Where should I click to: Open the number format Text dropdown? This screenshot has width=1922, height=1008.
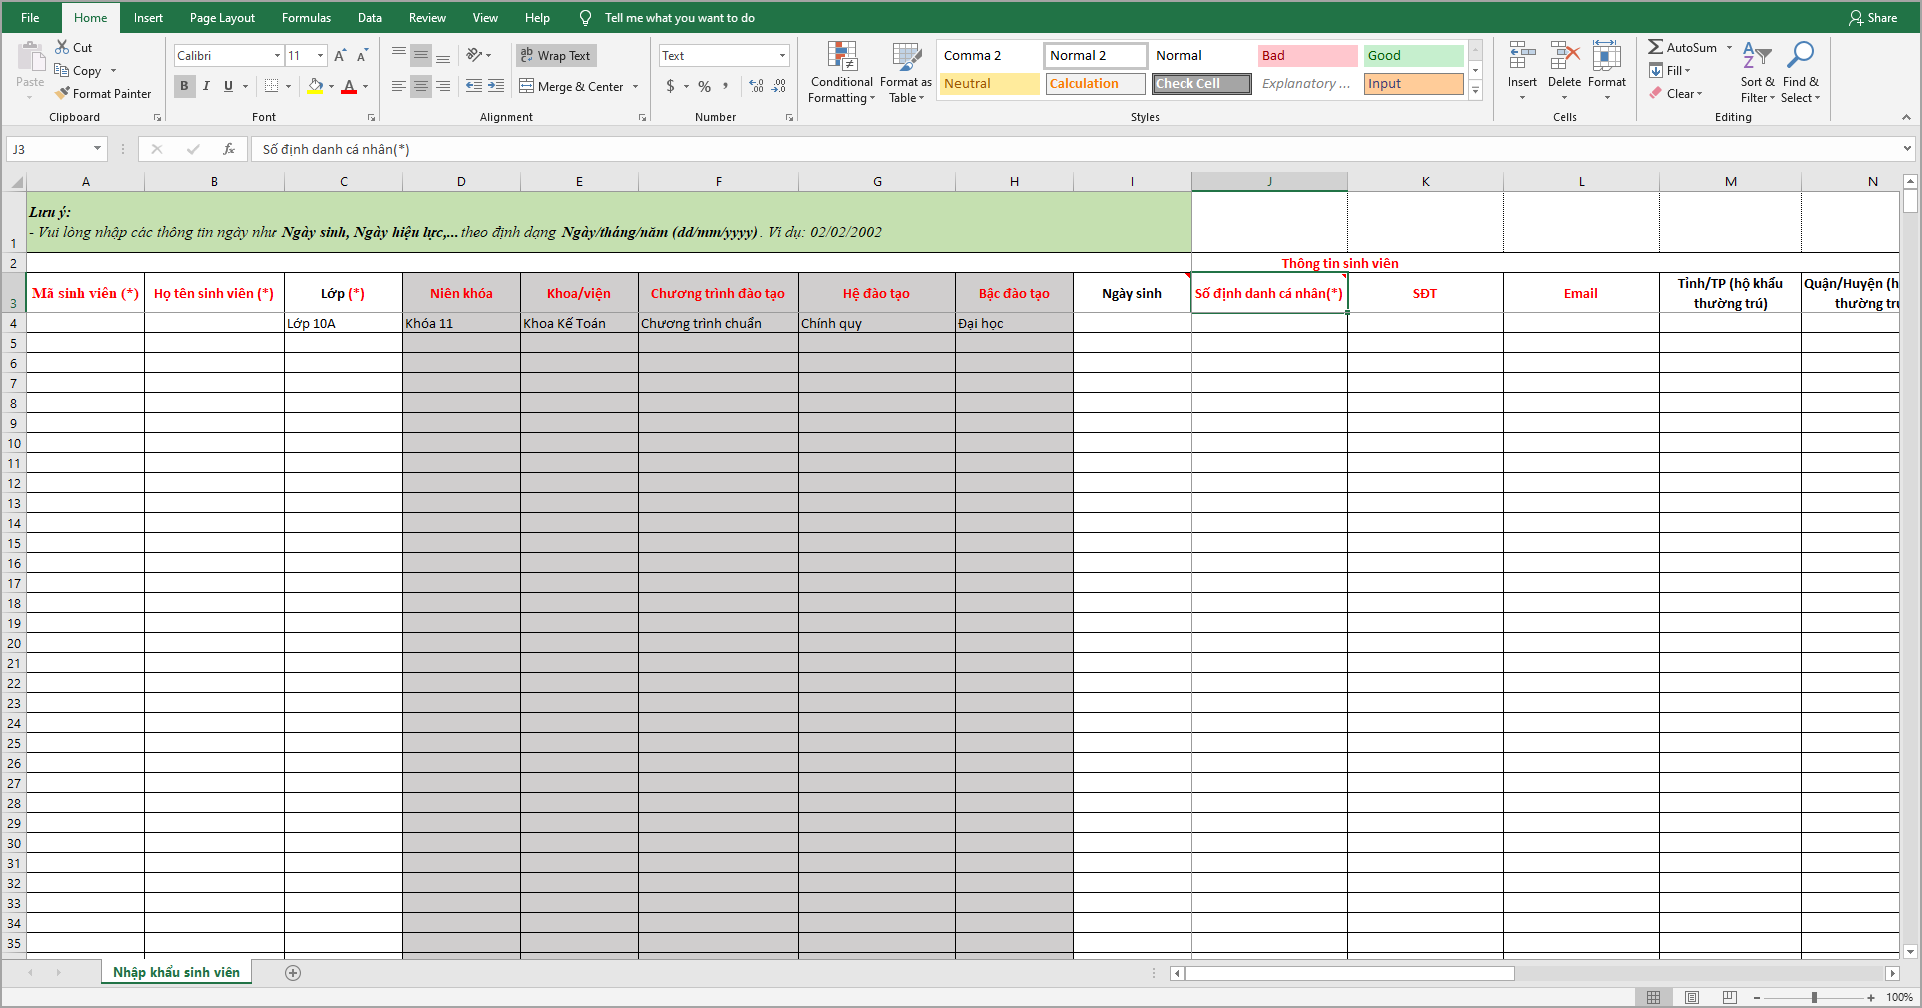782,56
